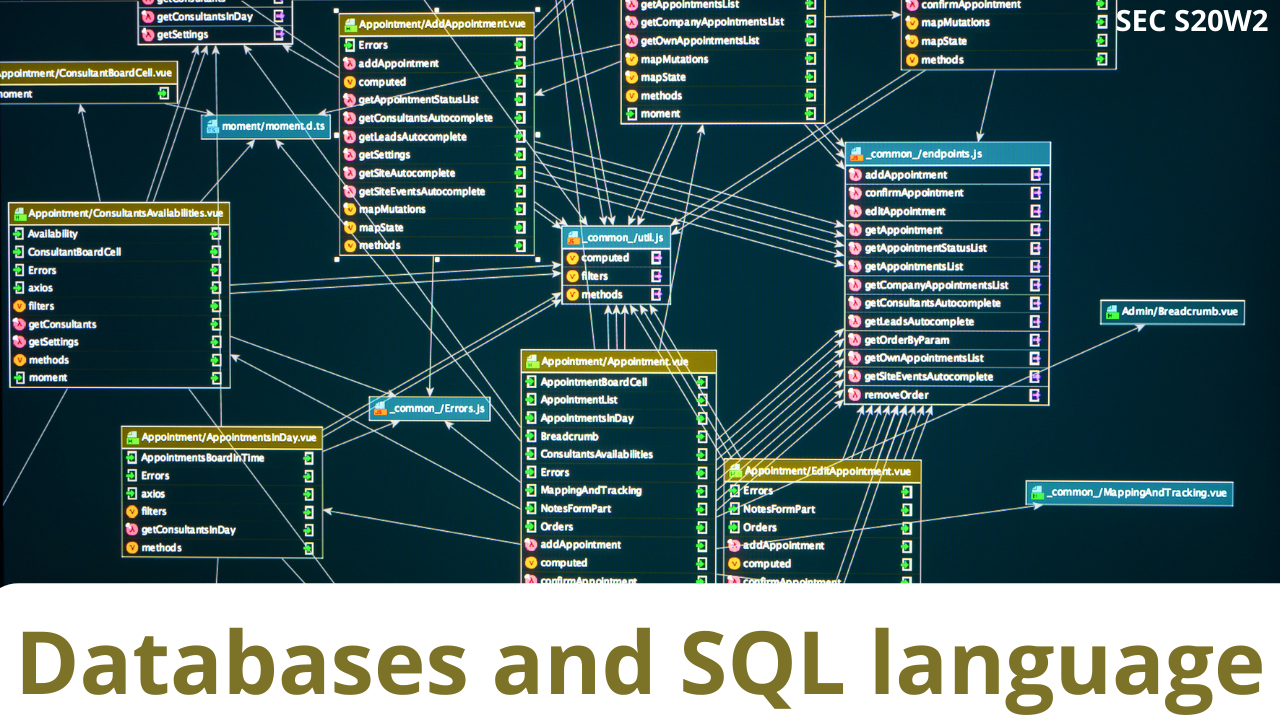The image size is (1280, 720).
Task: Click the file icon of Appointment/EditAppointment.vue header
Action: 734,471
